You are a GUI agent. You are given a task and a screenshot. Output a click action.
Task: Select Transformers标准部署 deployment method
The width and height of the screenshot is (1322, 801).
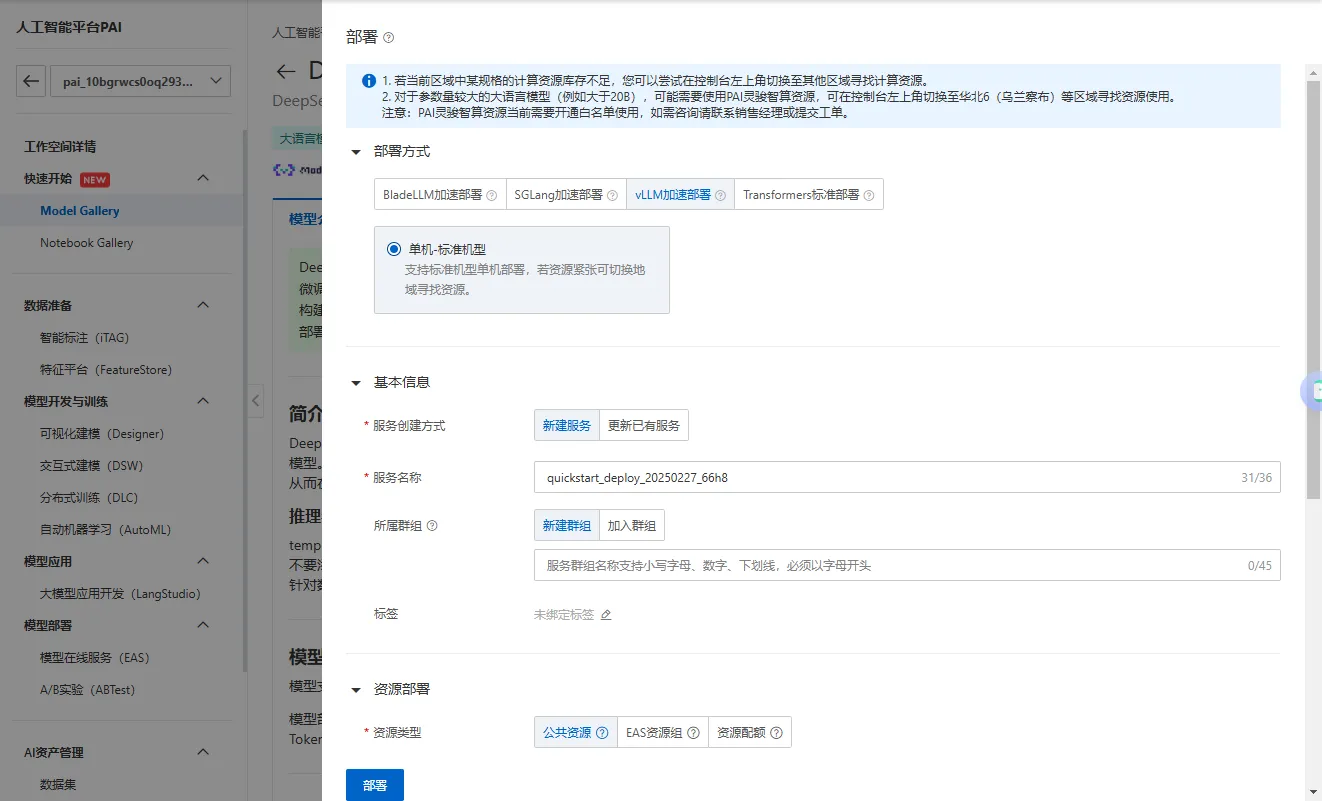tap(808, 195)
